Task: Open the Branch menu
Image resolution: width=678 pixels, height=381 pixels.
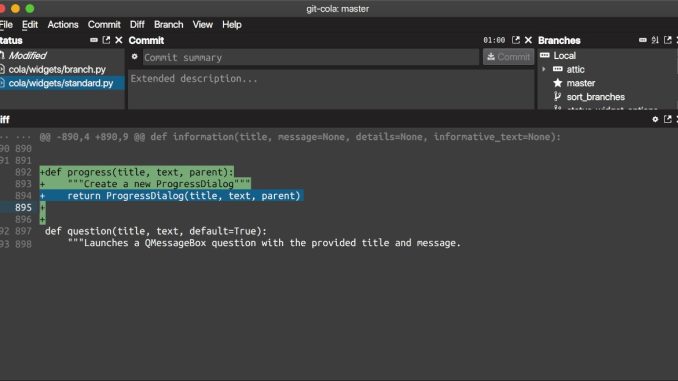Action: [x=169, y=25]
